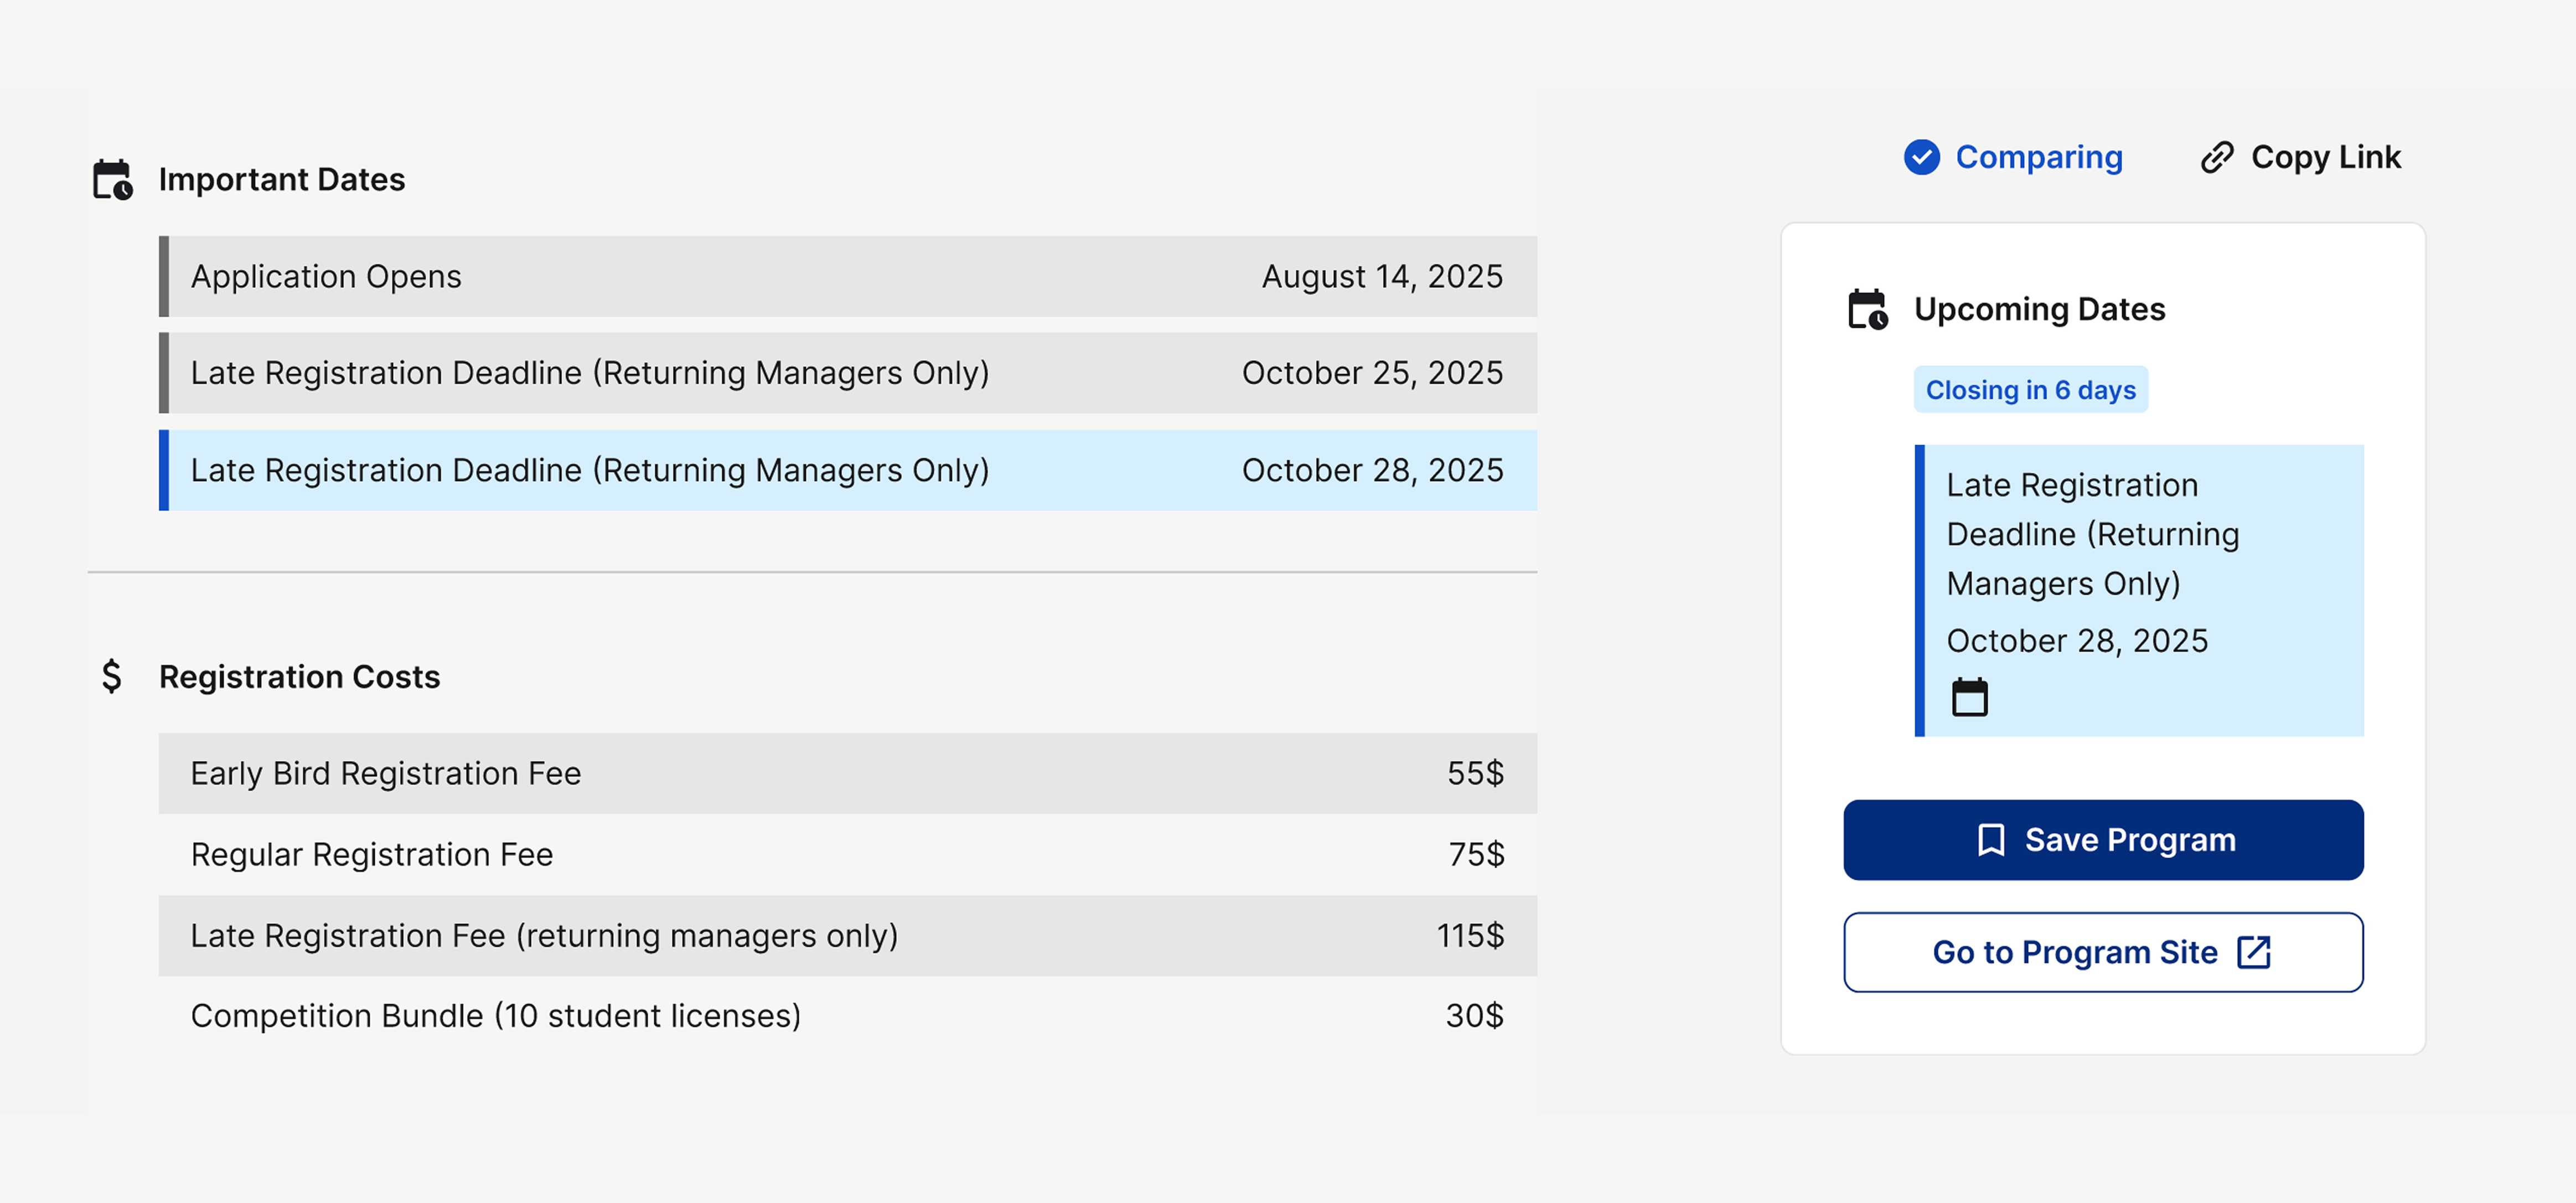Select highlighted October 28, 2025 deadline row
The width and height of the screenshot is (2576, 1203).
click(x=848, y=470)
